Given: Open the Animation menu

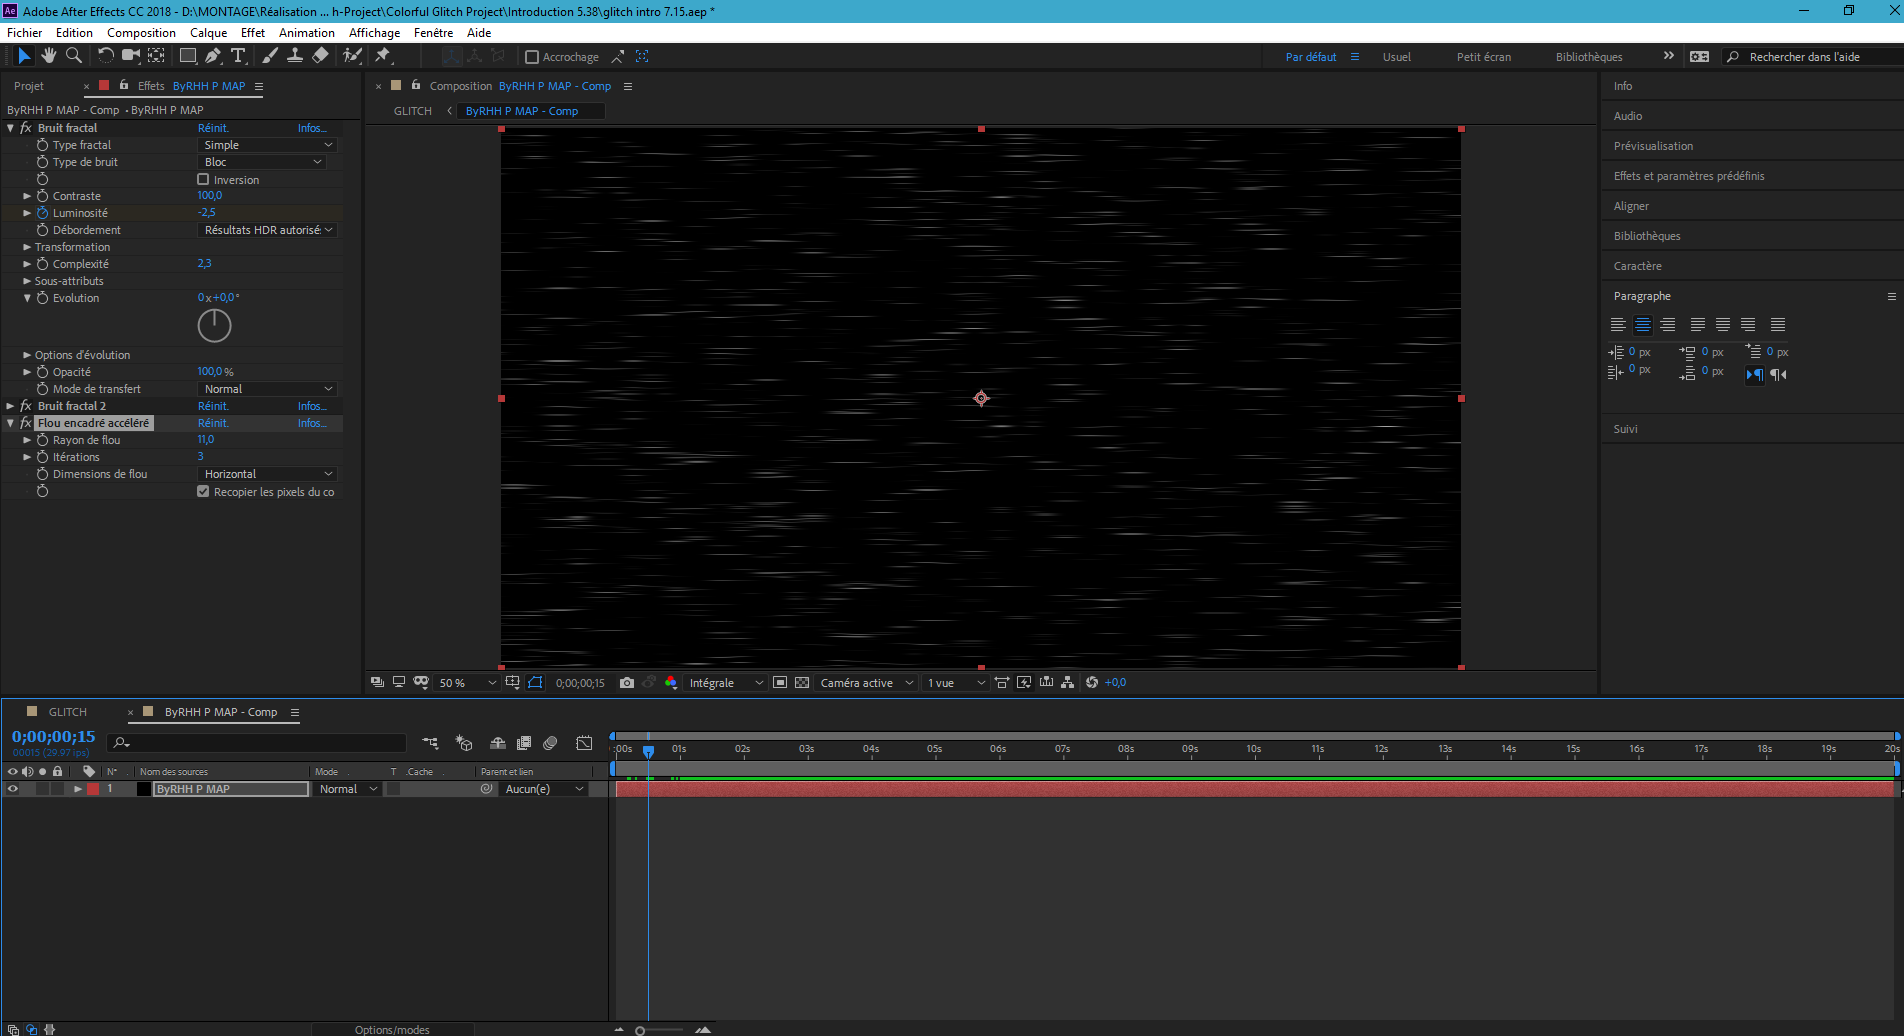Looking at the screenshot, I should (x=306, y=33).
